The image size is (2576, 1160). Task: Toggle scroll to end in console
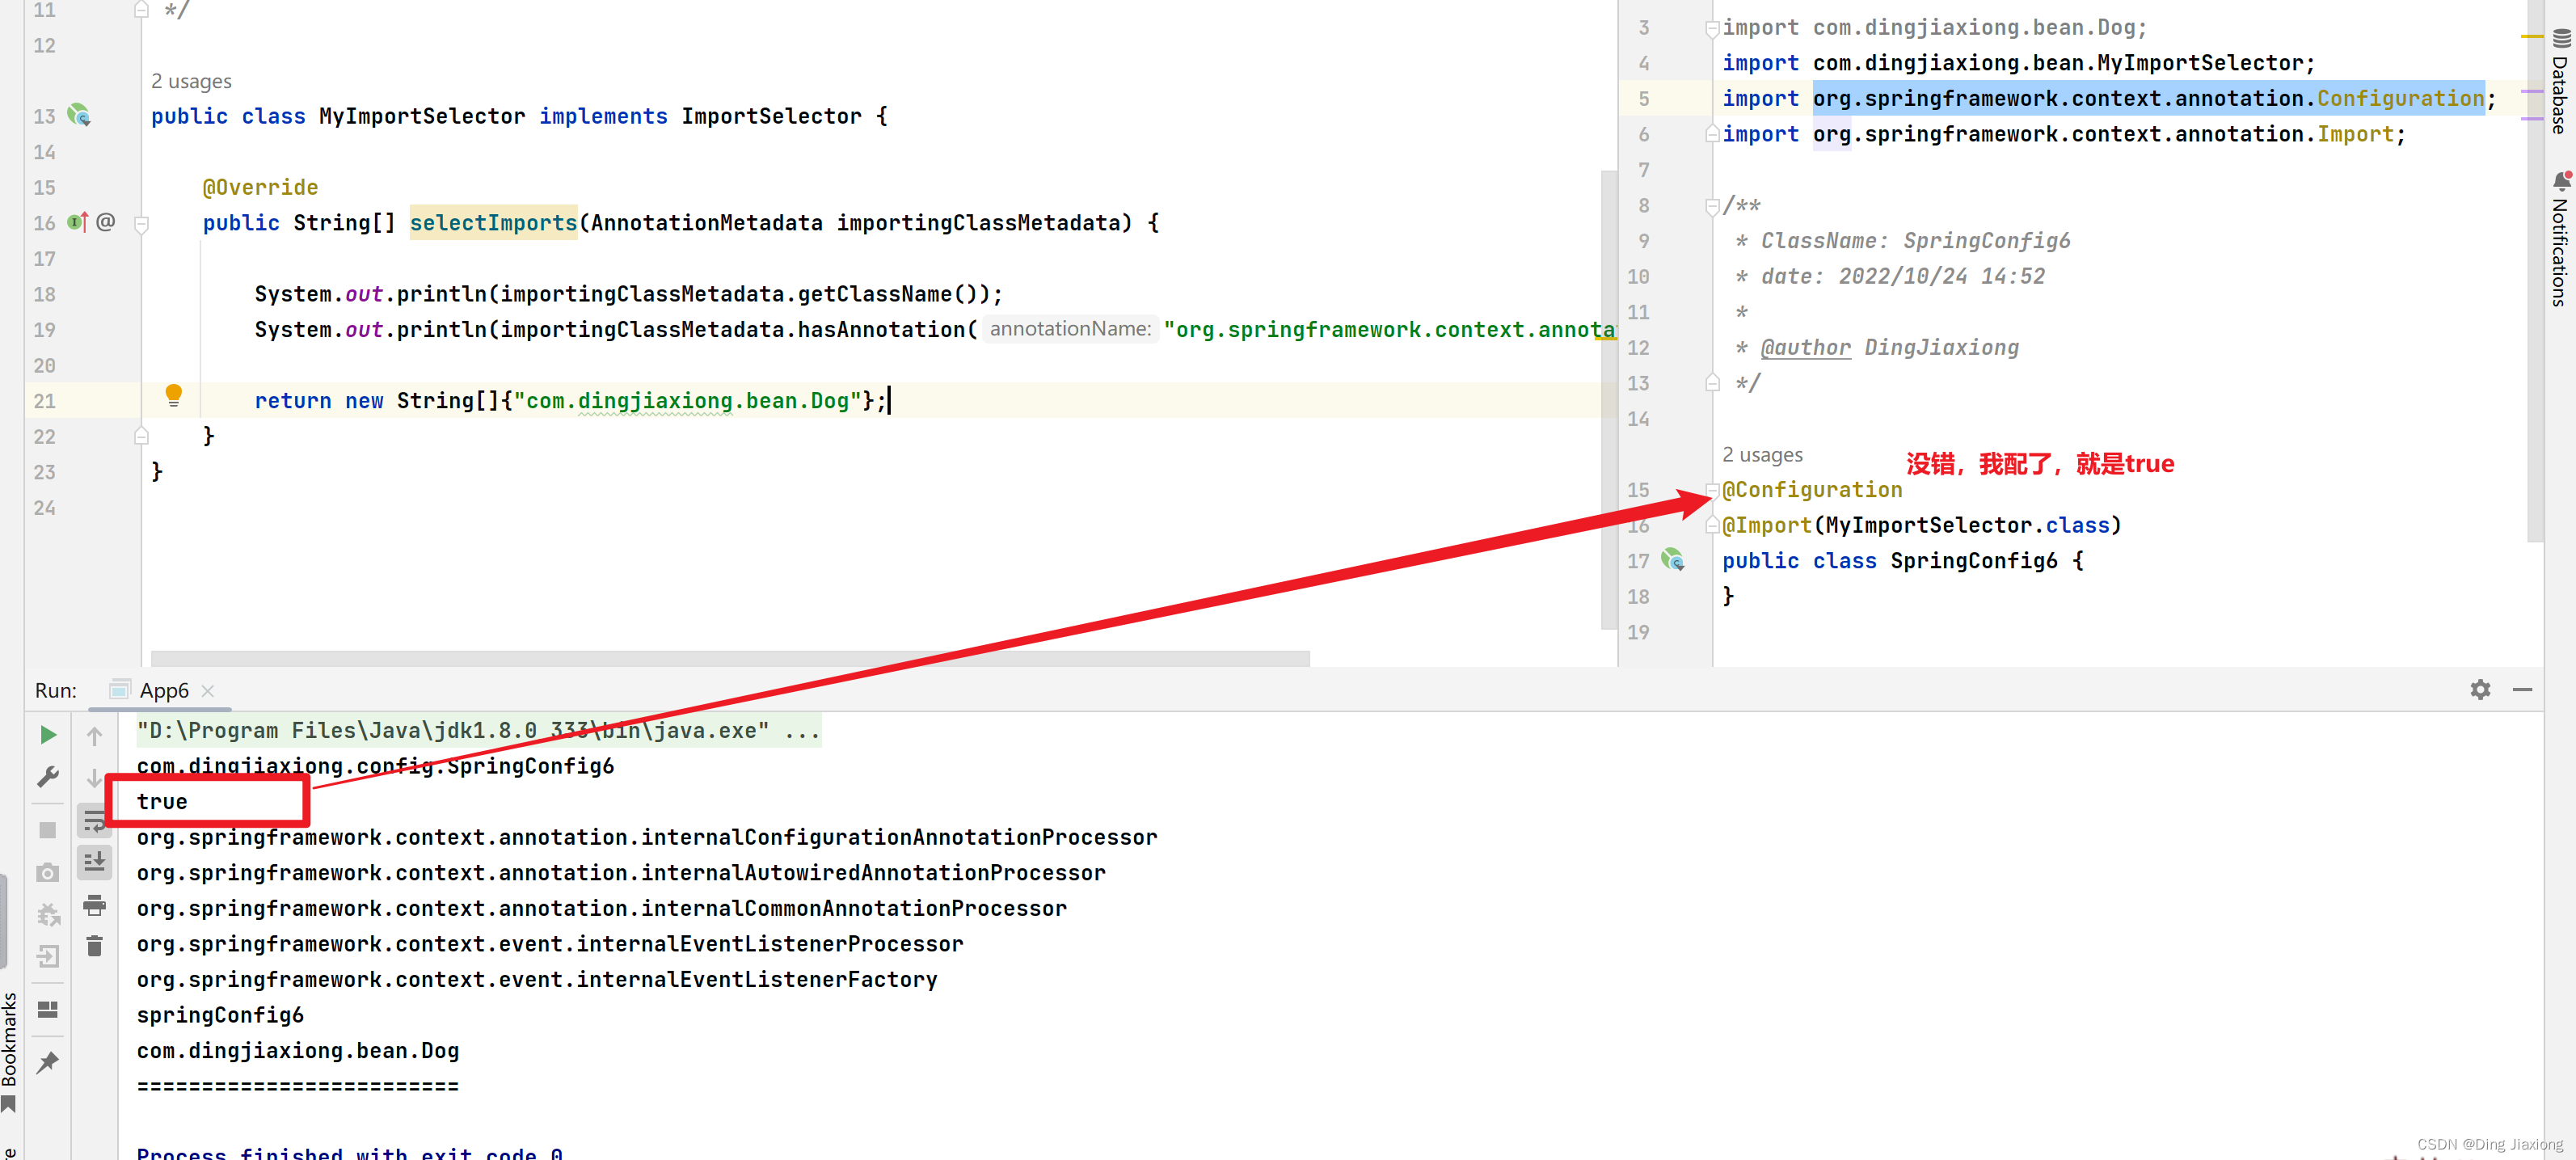tap(94, 862)
